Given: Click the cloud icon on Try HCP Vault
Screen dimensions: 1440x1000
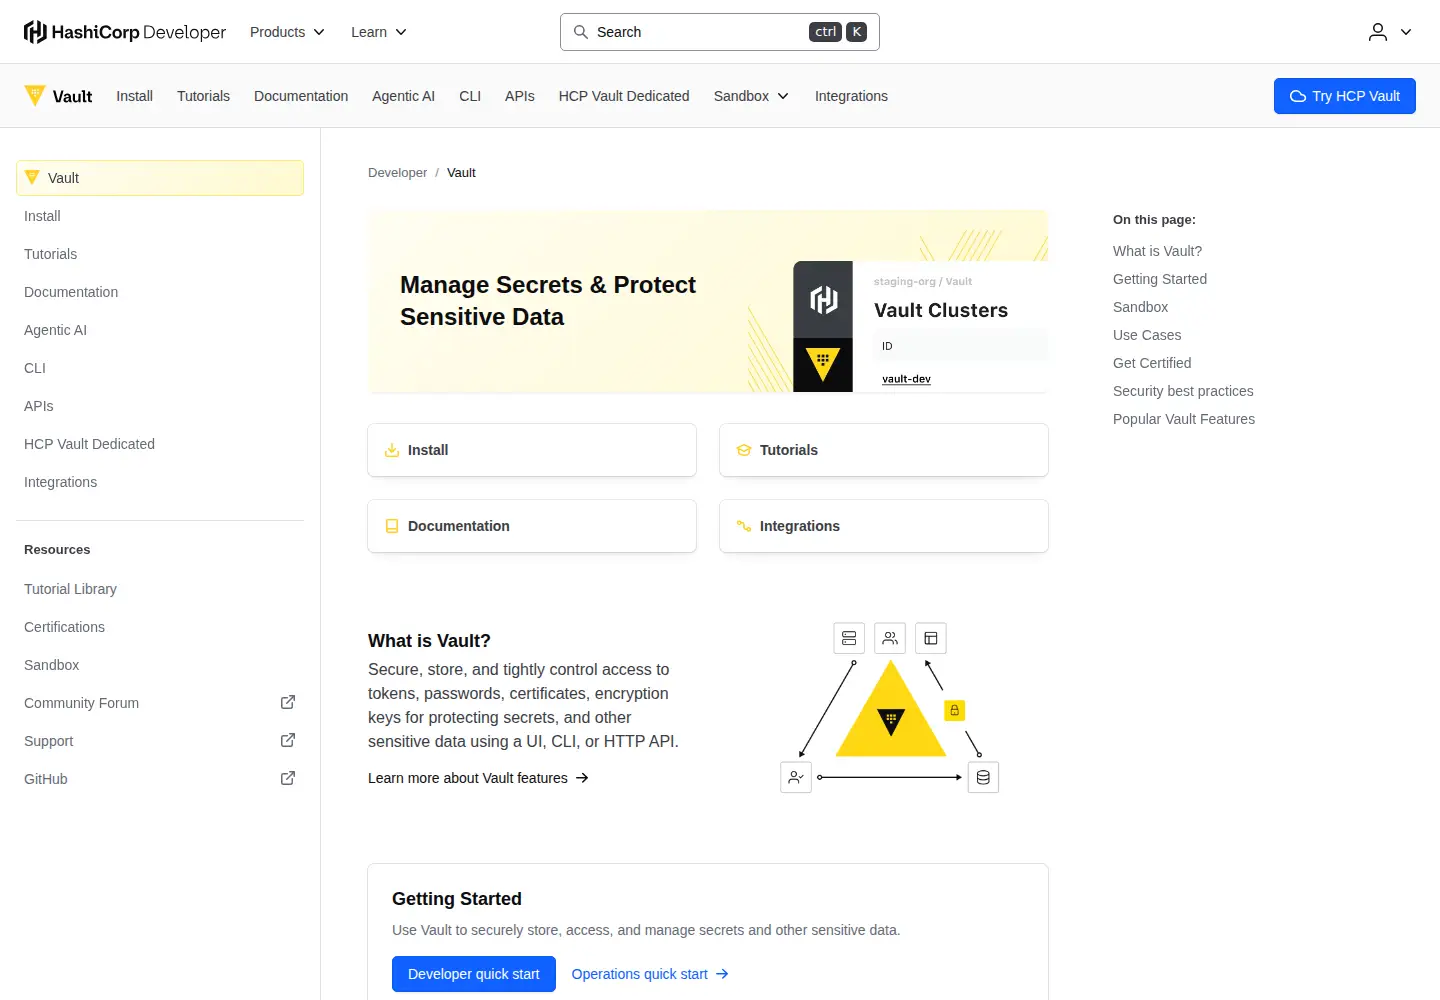Looking at the screenshot, I should pyautogui.click(x=1298, y=96).
